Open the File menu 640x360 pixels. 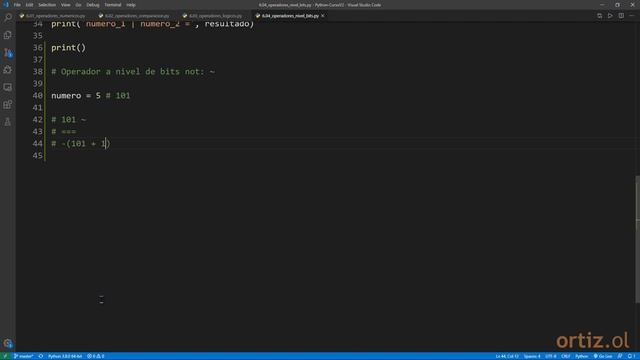(17, 5)
